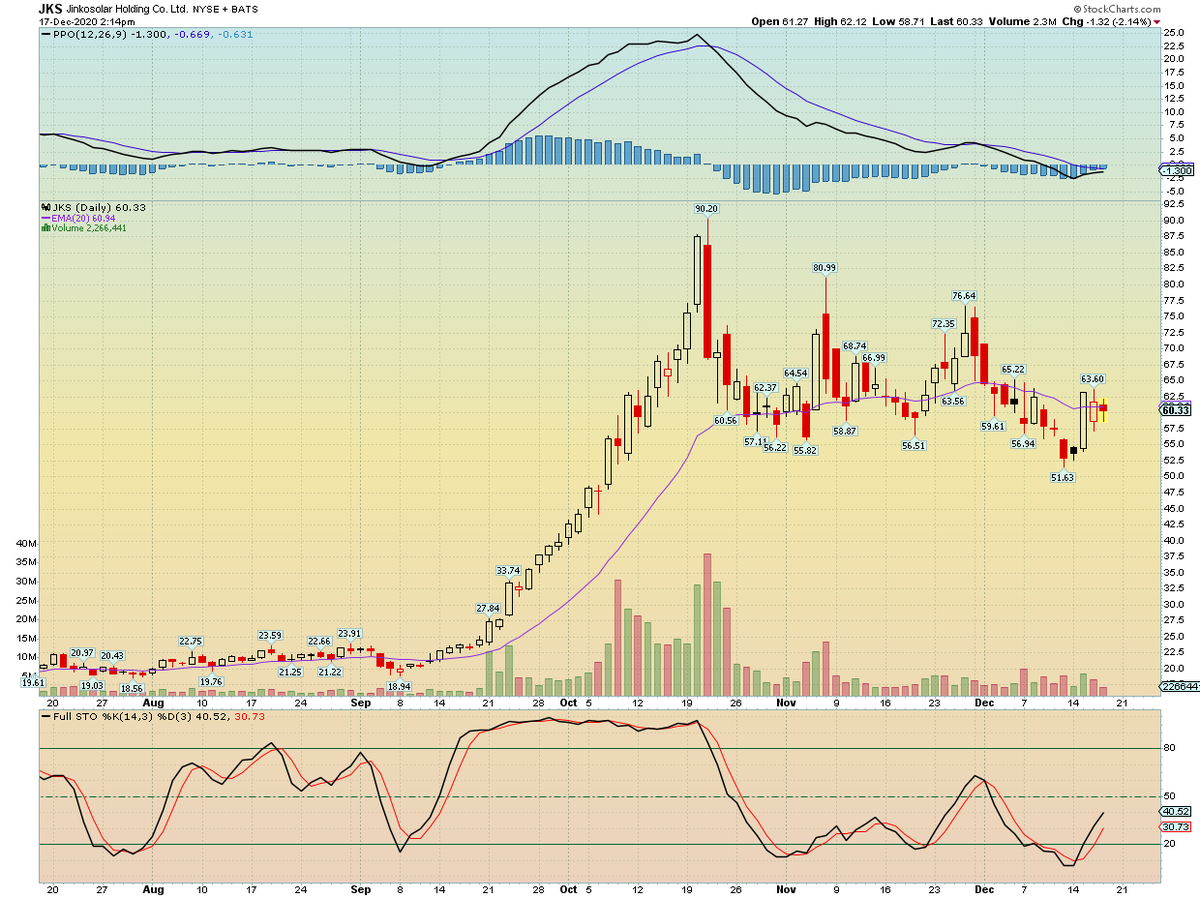
Task: Click the 30.73 tag on stochastic axis
Action: coord(1173,827)
